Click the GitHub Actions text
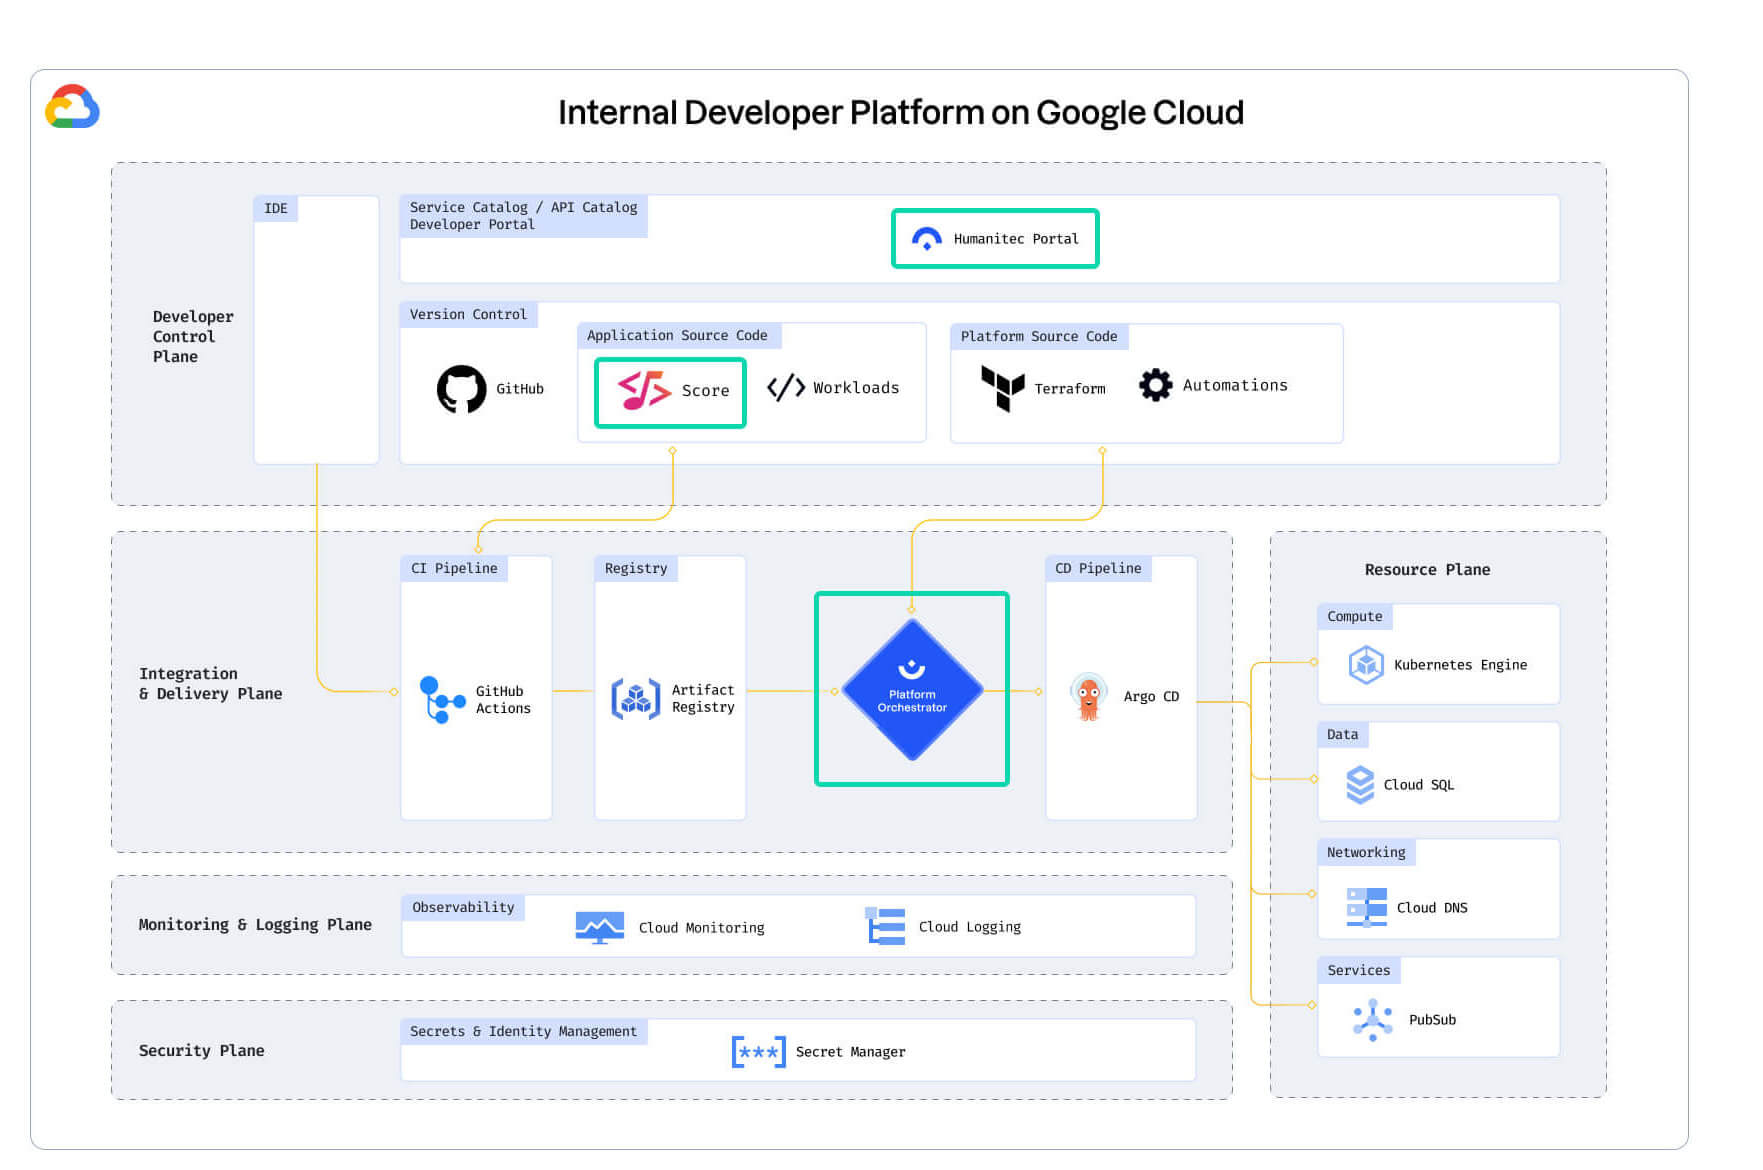Screen dimensions: 1763x1170 (x=503, y=699)
